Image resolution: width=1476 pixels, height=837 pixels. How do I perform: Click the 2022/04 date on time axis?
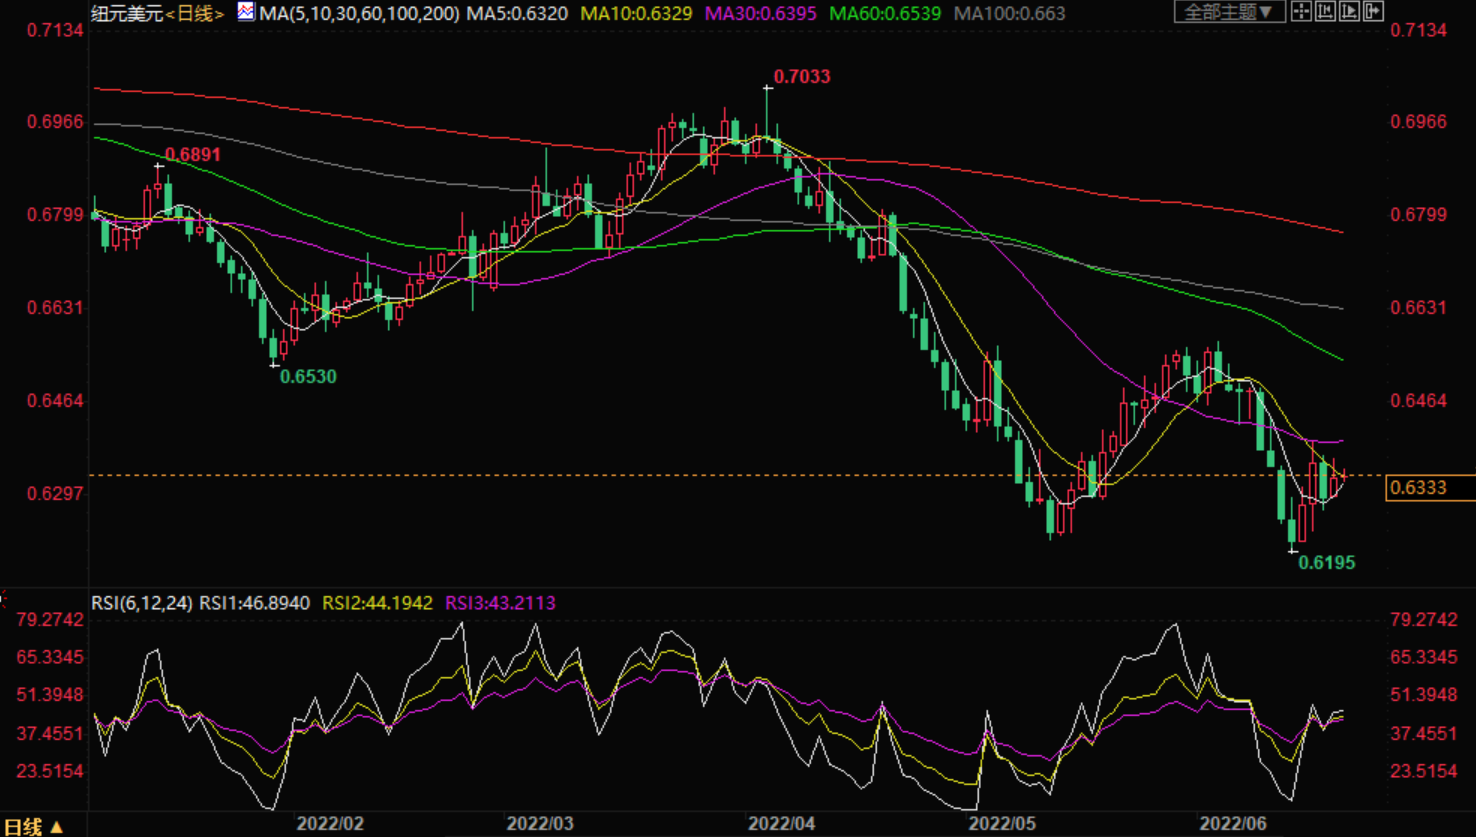tap(781, 824)
